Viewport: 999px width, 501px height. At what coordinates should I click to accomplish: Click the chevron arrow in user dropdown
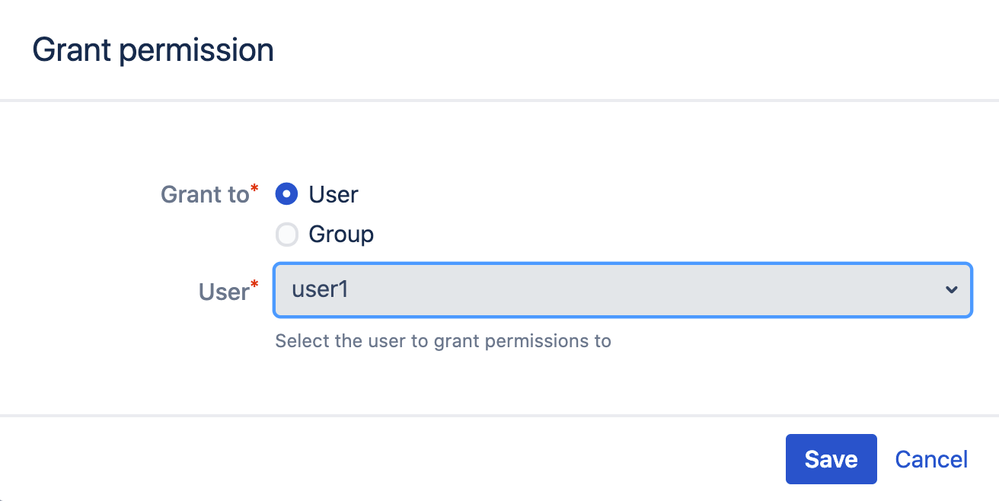click(x=951, y=290)
